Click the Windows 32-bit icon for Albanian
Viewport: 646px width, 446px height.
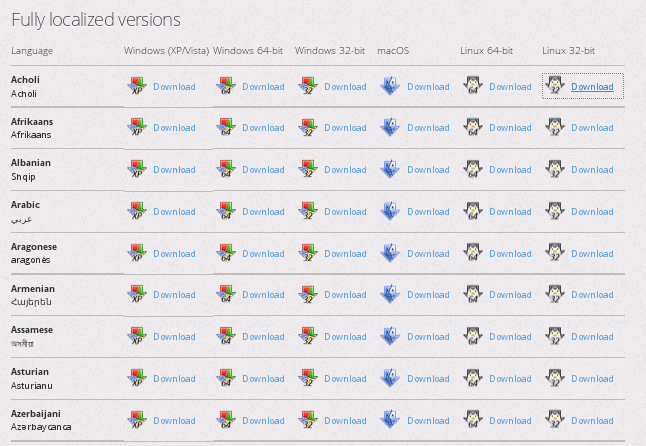point(307,170)
